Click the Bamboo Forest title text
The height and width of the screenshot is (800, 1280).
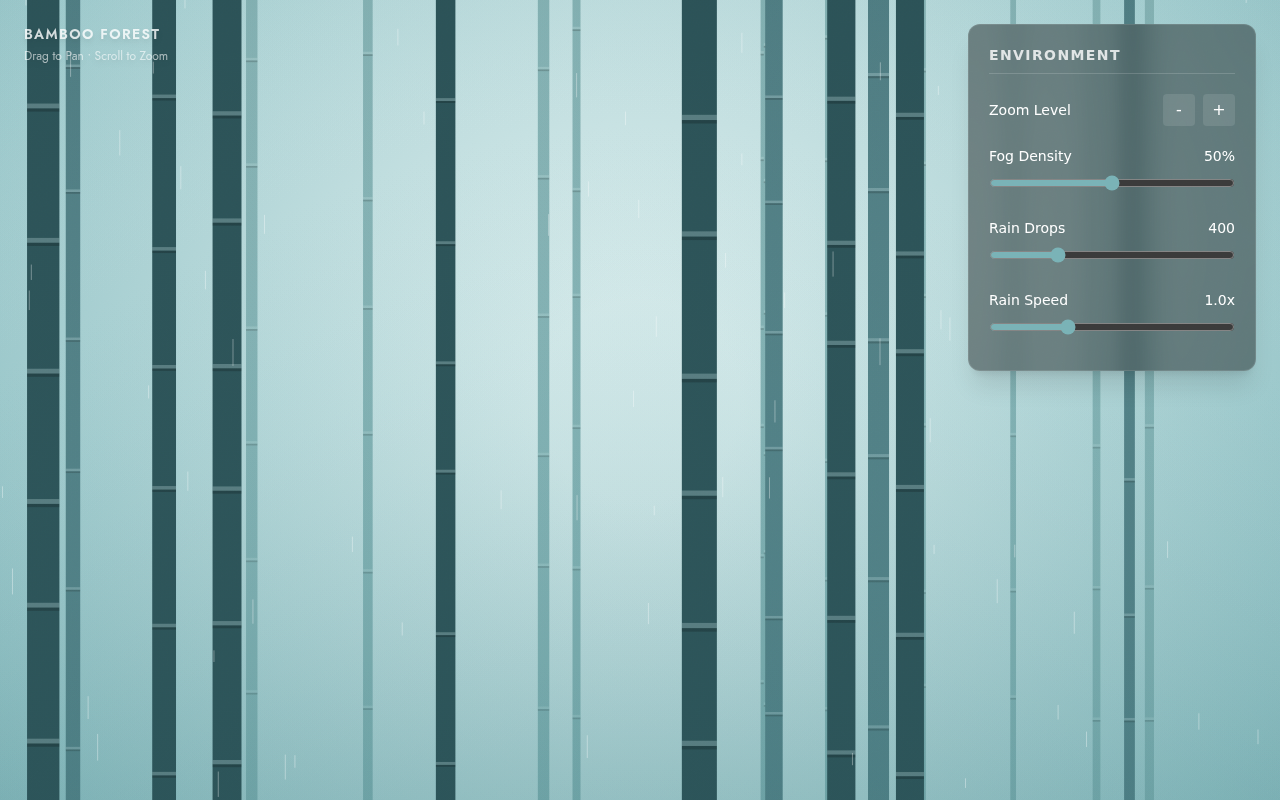pyautogui.click(x=92, y=34)
